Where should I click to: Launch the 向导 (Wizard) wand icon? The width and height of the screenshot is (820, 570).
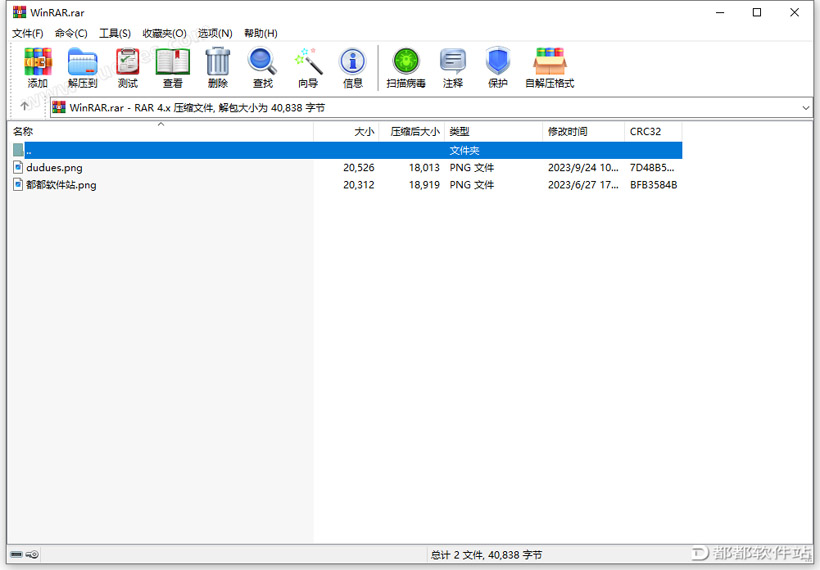click(x=308, y=68)
